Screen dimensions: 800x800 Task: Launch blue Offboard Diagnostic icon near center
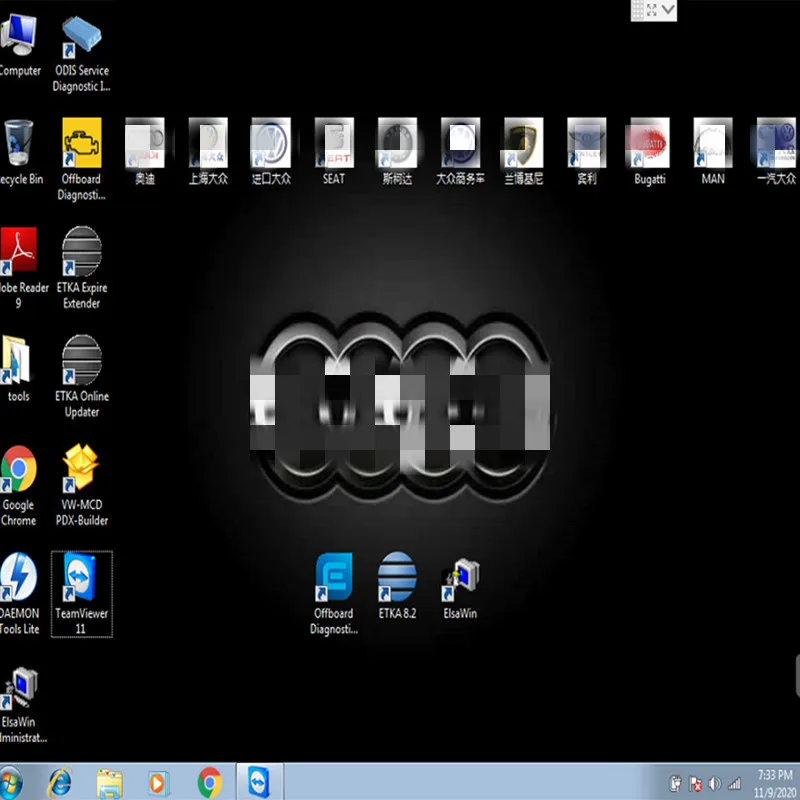(x=334, y=594)
